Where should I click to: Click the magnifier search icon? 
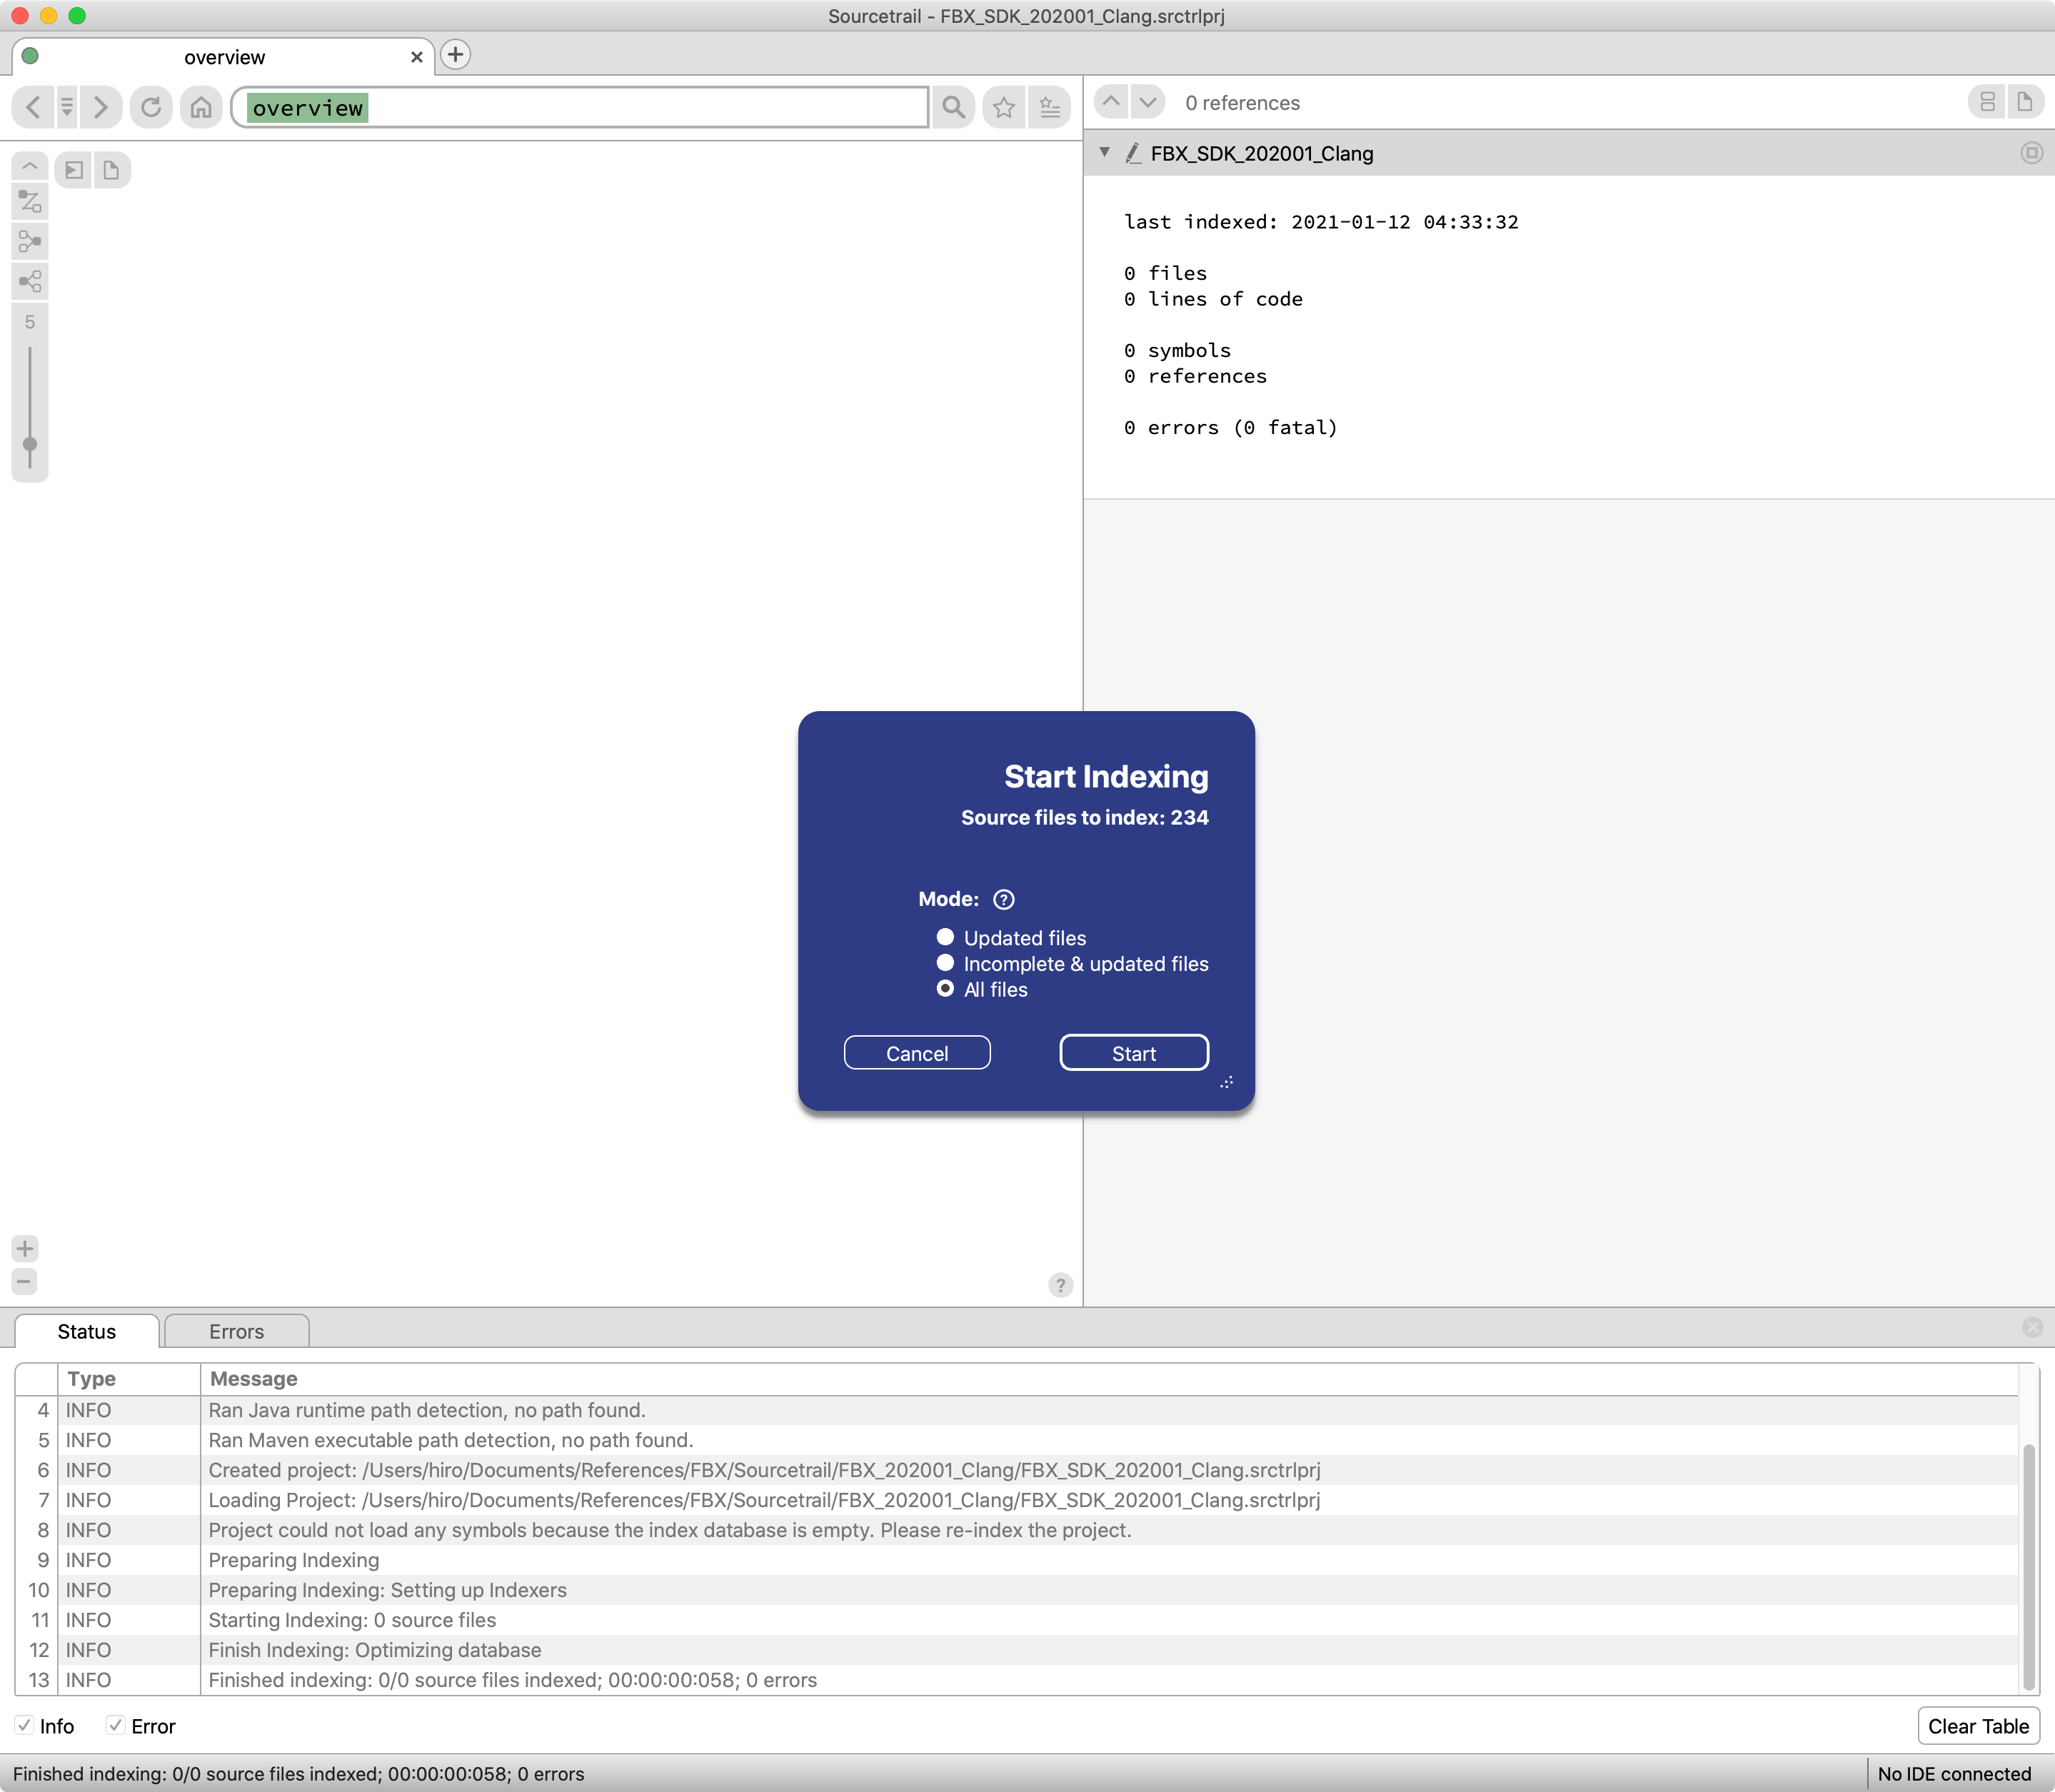953,107
